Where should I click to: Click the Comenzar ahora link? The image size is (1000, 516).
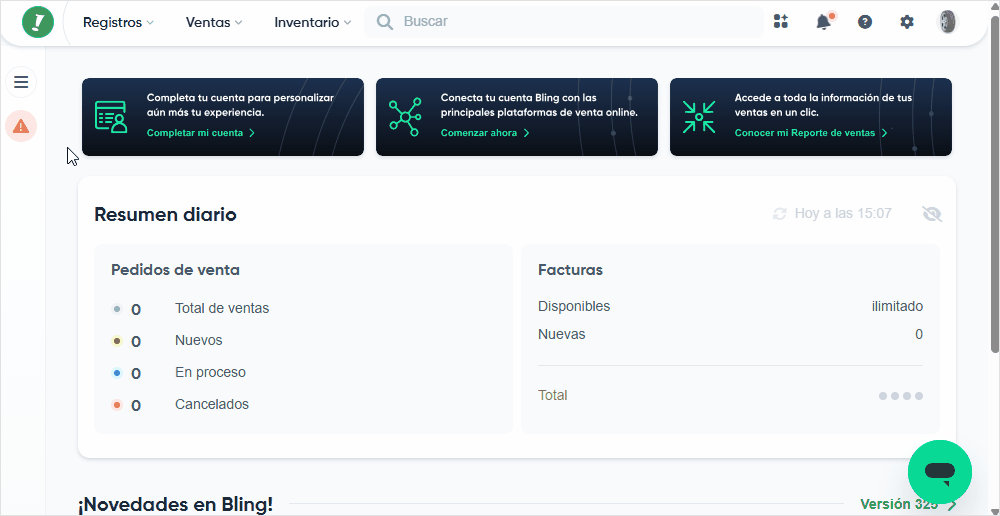pyautogui.click(x=485, y=133)
